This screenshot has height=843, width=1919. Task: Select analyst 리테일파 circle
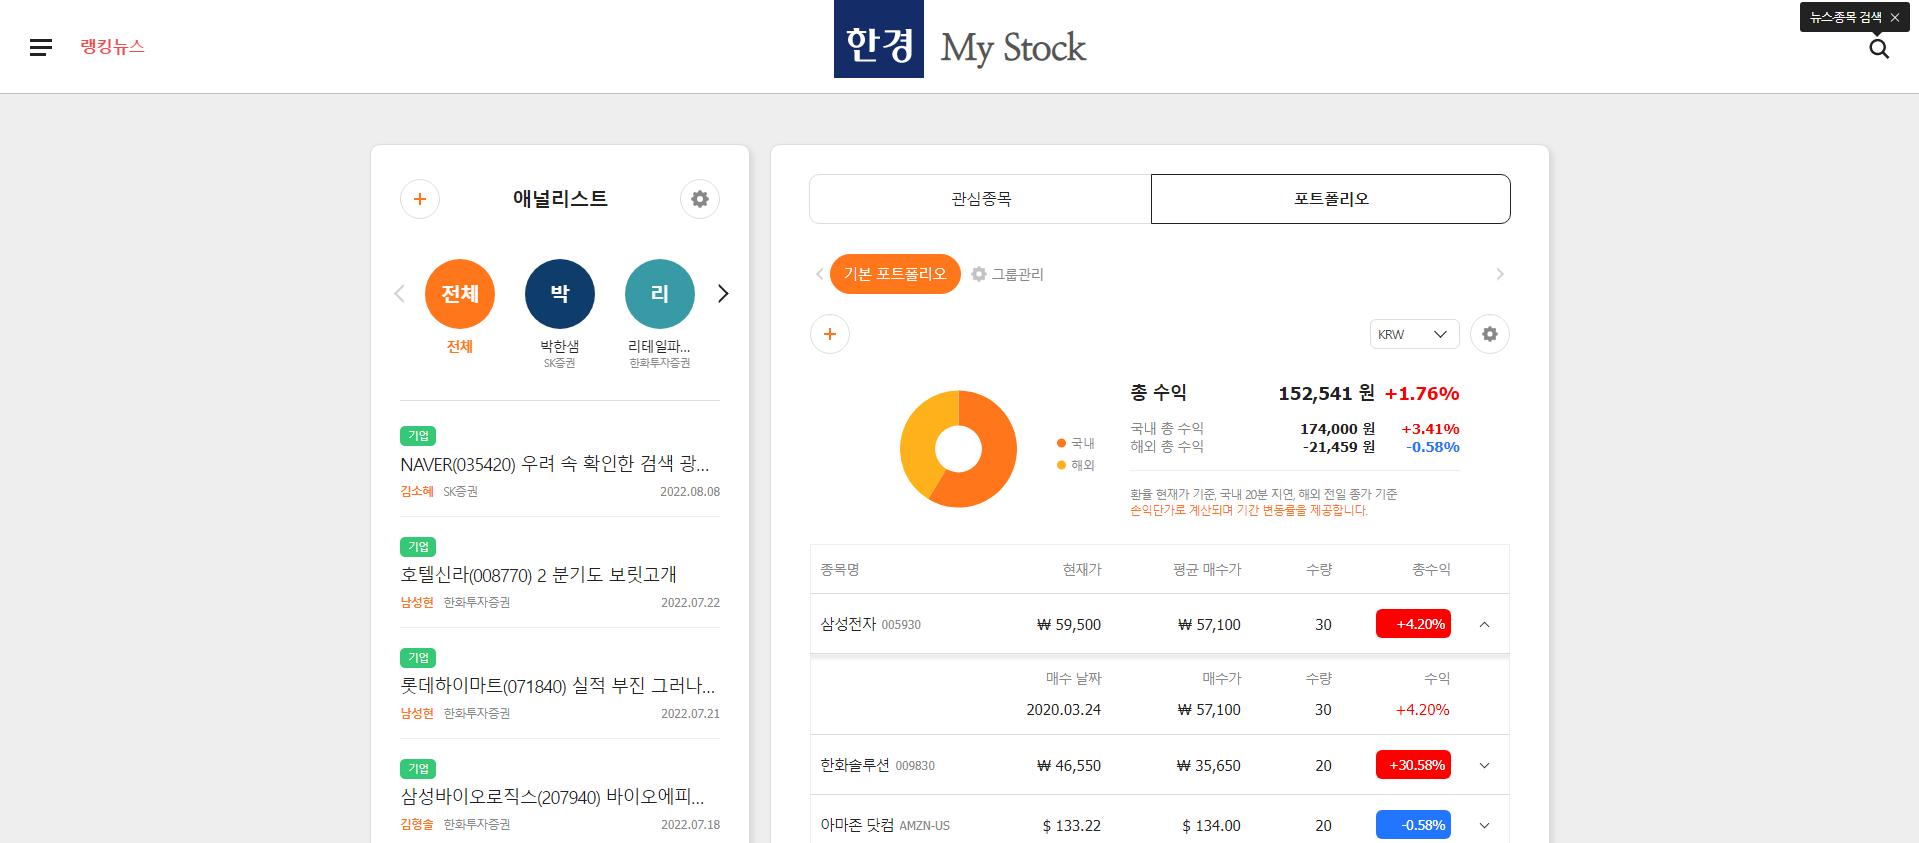point(660,294)
